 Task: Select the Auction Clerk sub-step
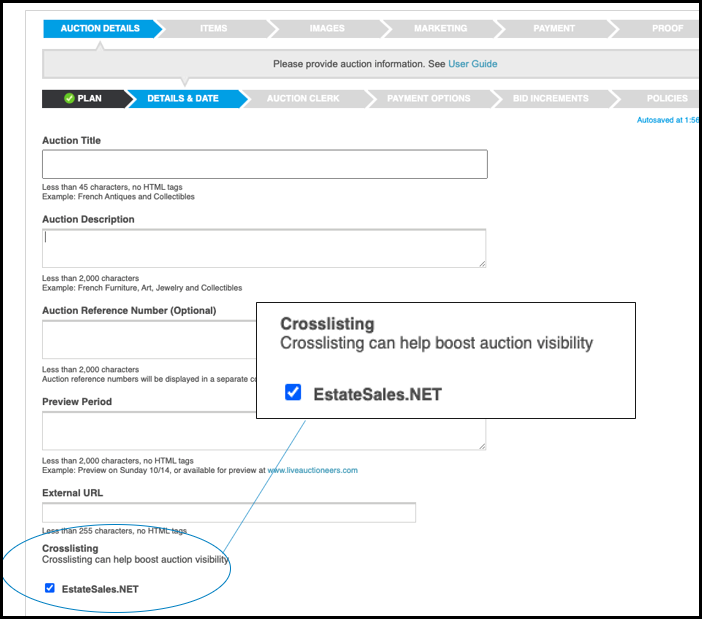(303, 99)
